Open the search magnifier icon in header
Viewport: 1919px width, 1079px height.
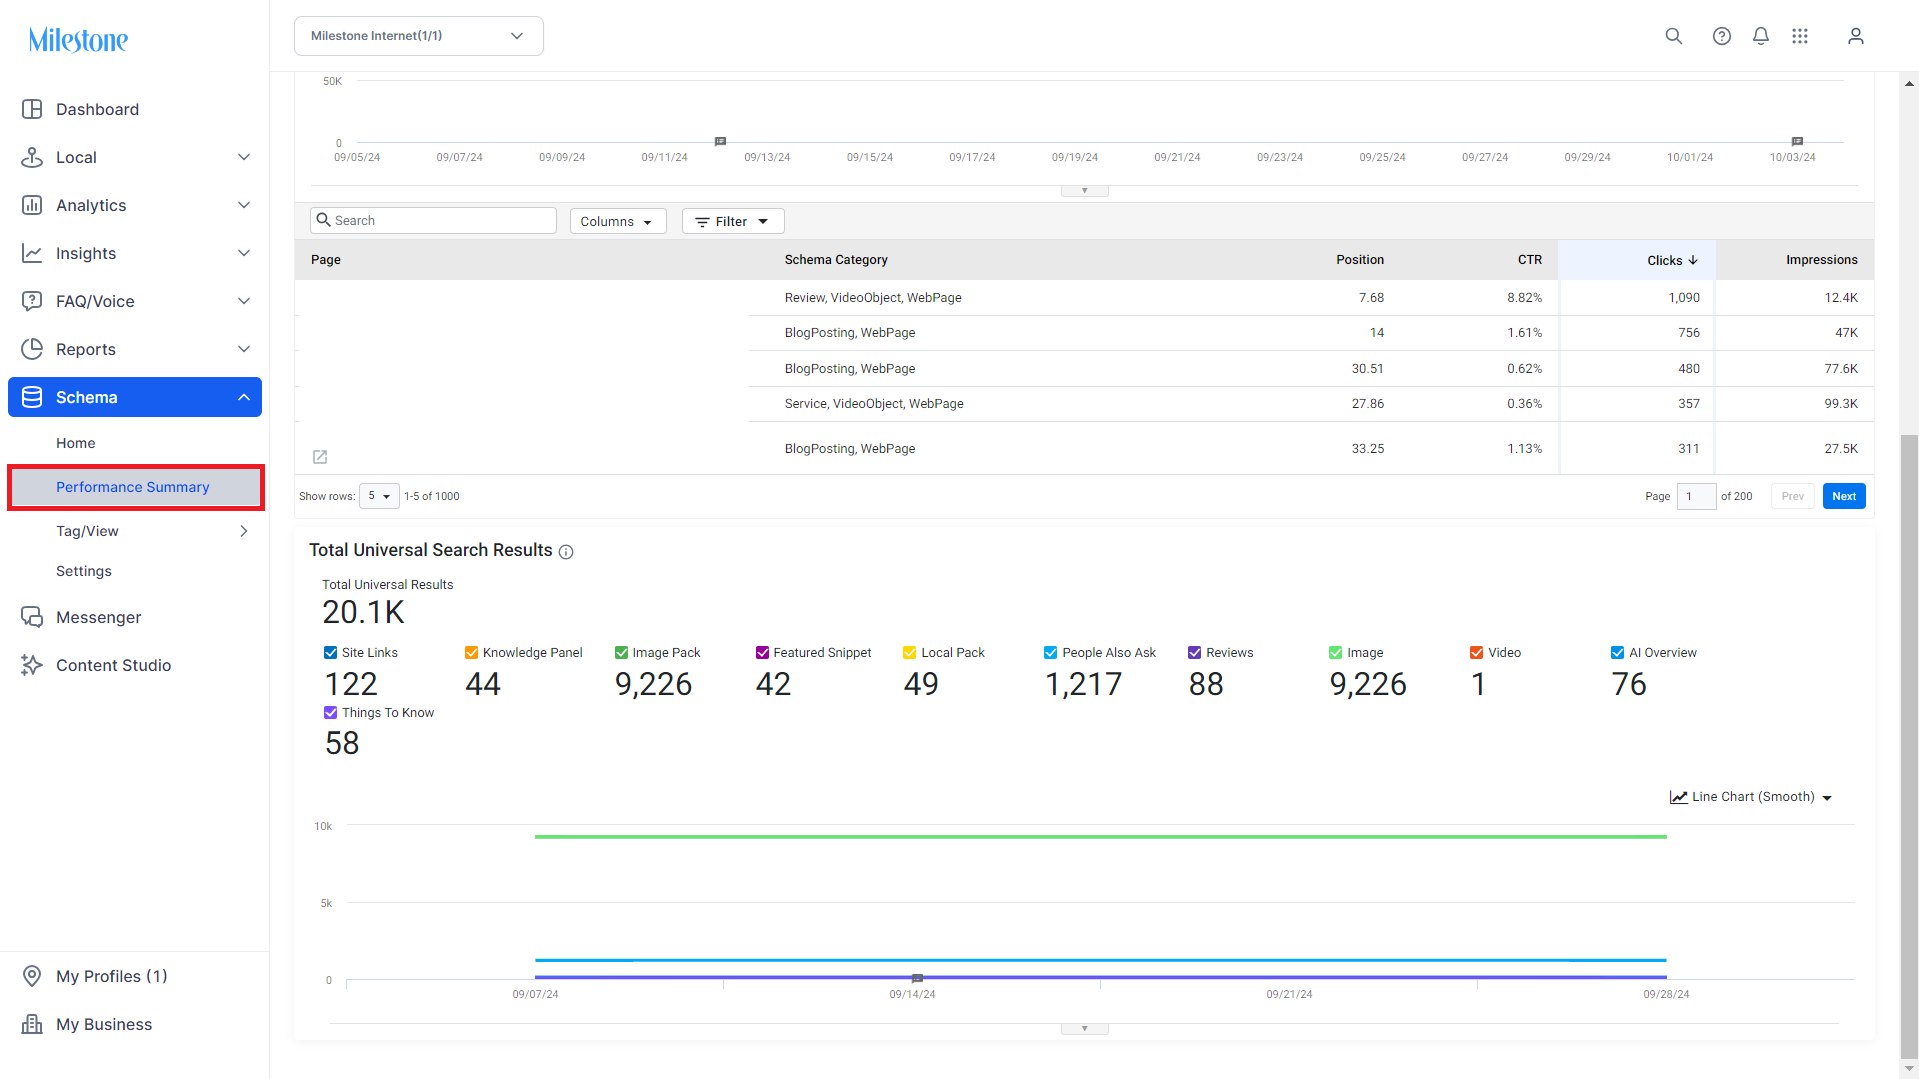[x=1673, y=36]
